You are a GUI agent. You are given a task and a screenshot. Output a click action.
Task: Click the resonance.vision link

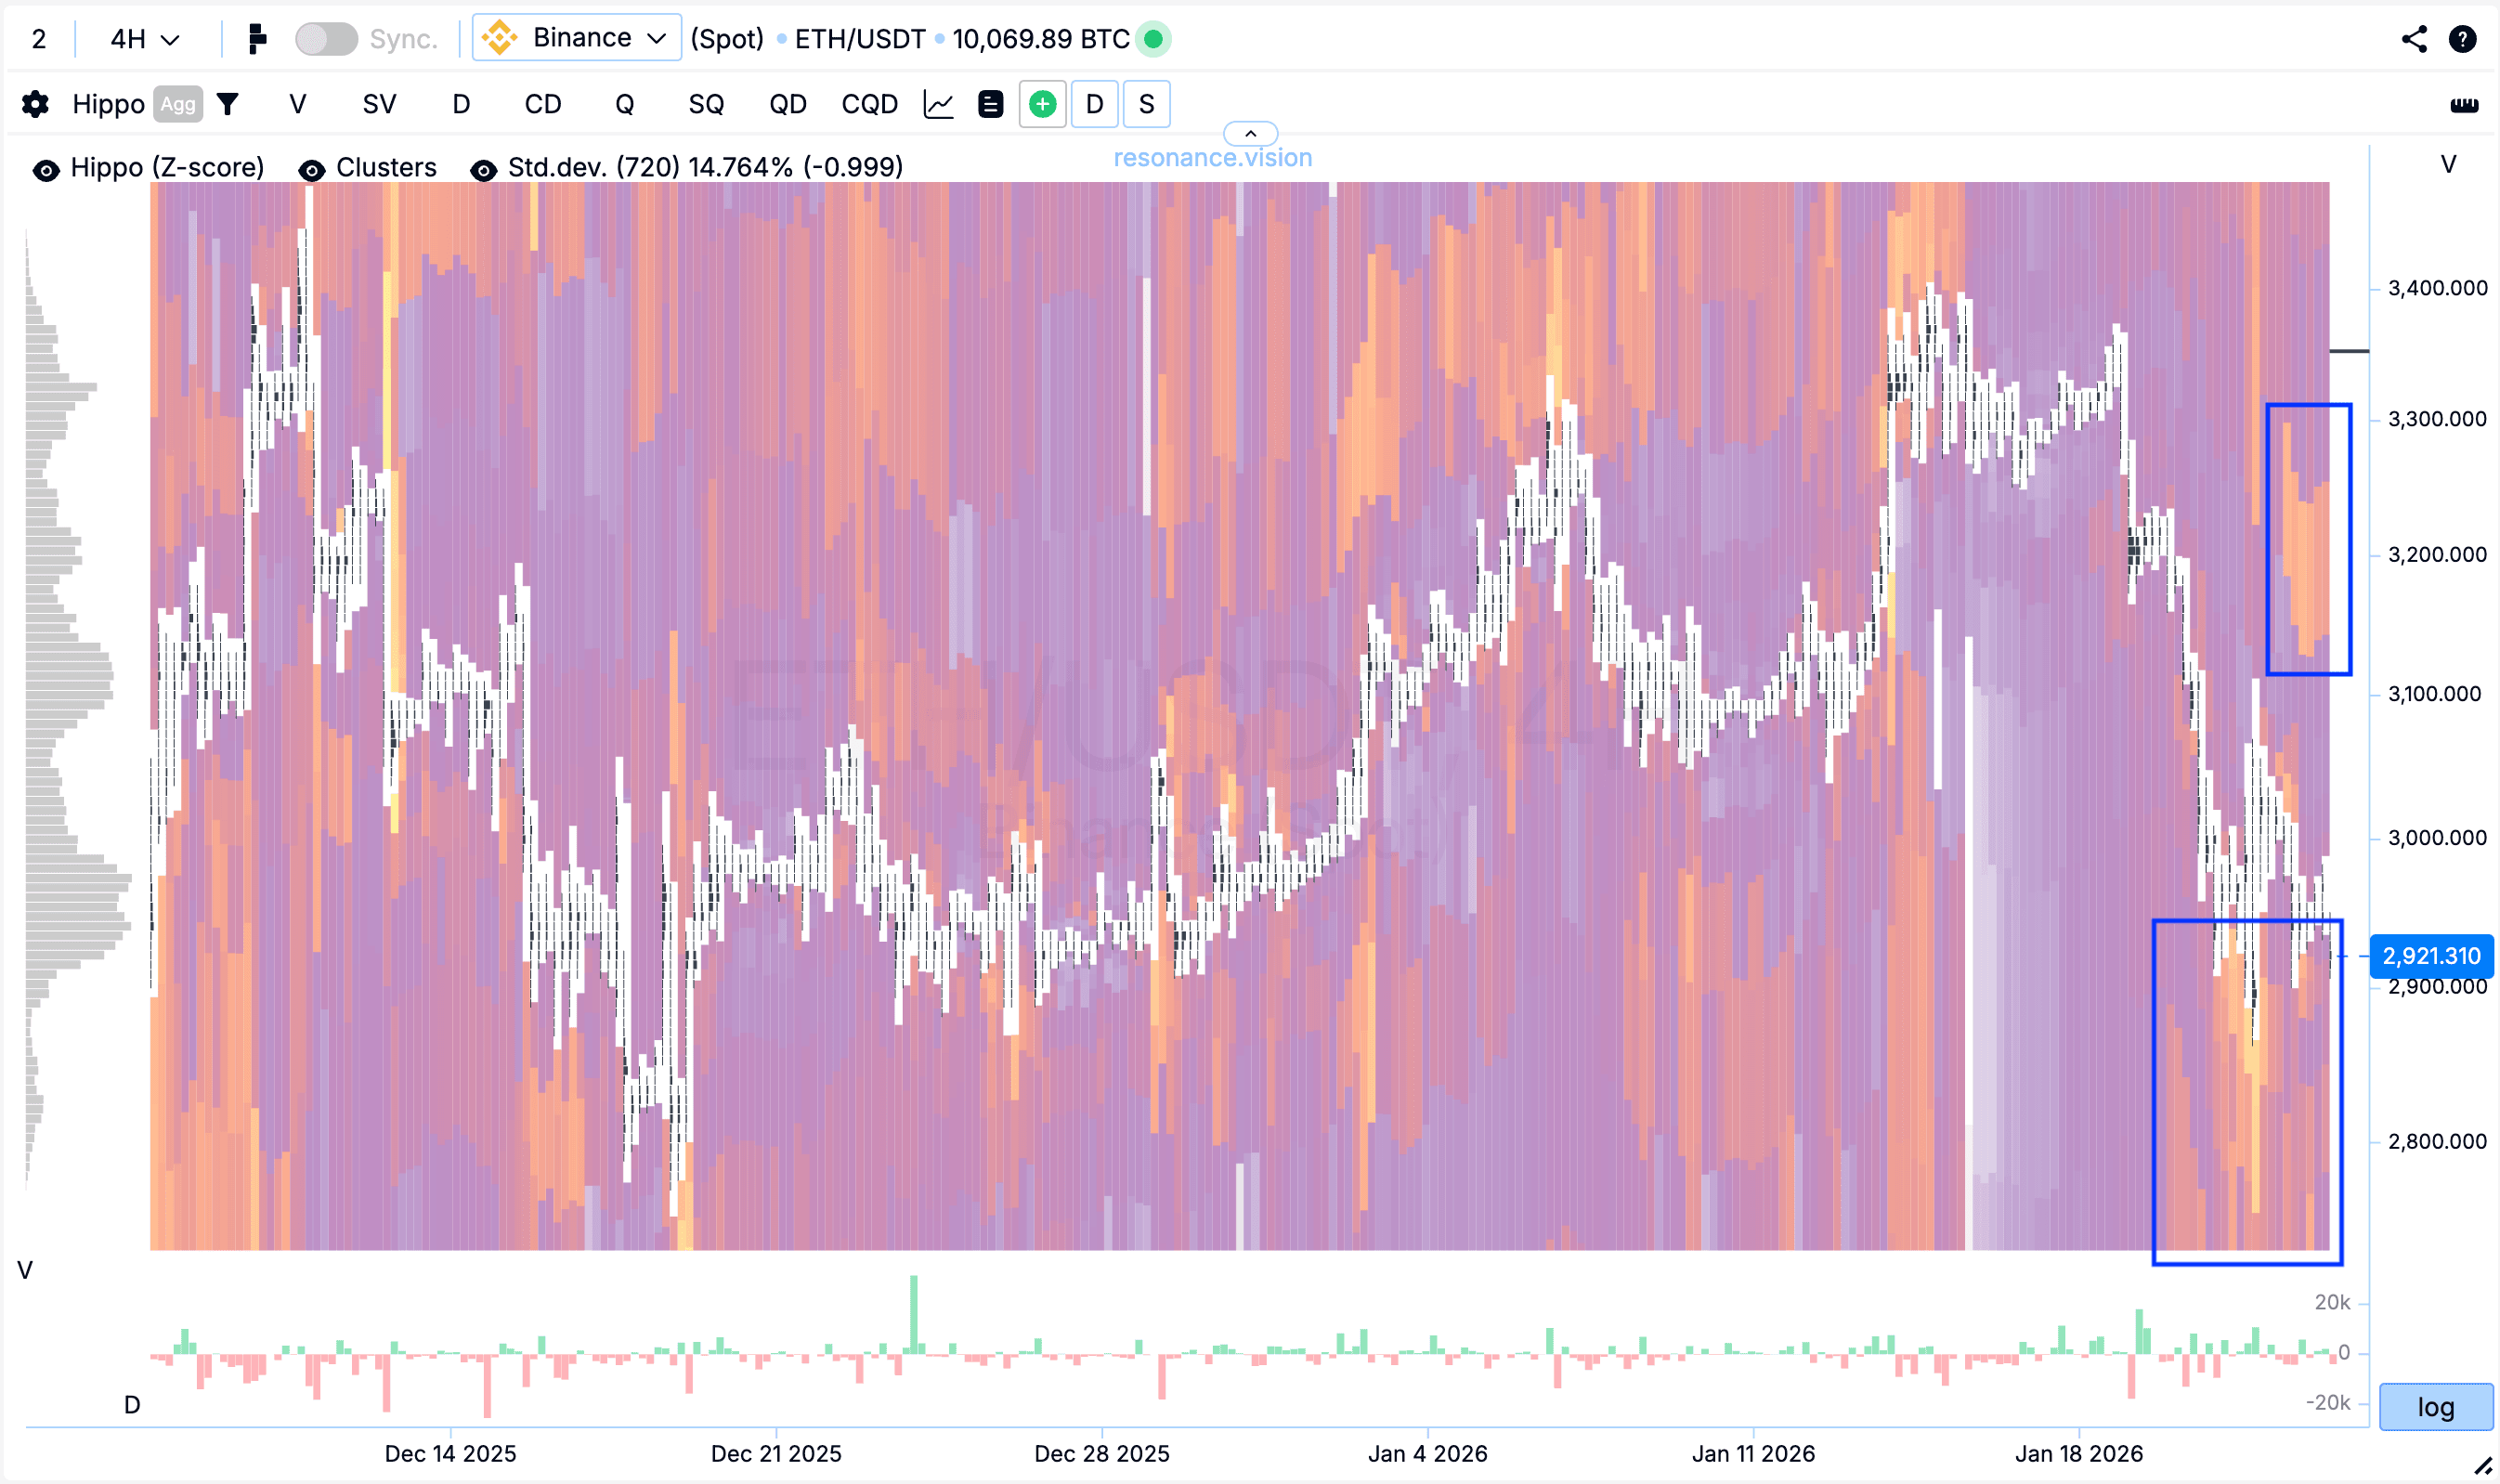click(x=1212, y=158)
